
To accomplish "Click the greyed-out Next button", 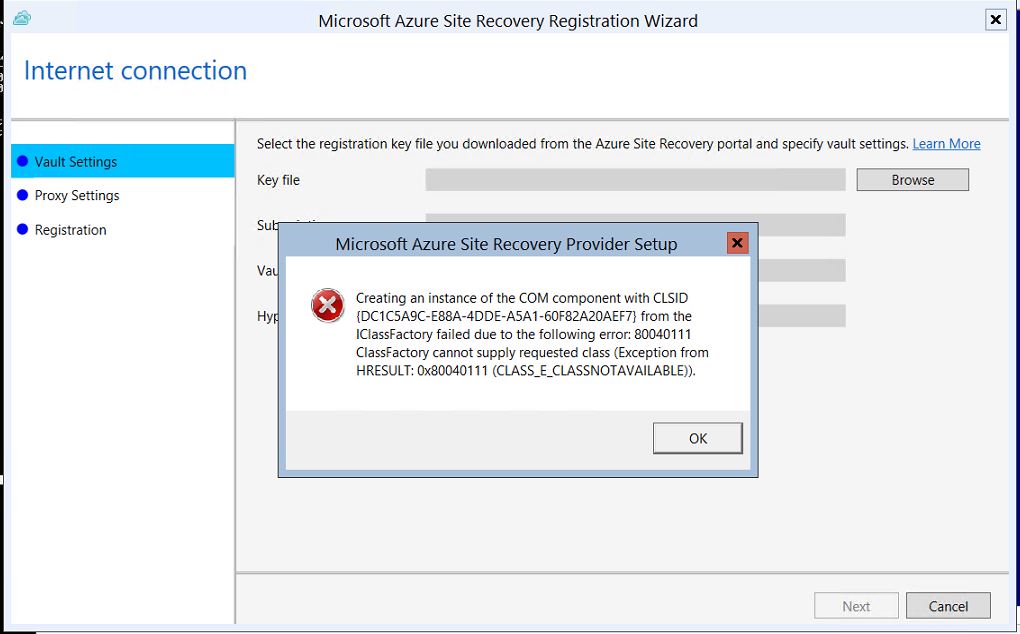I will (x=856, y=606).
